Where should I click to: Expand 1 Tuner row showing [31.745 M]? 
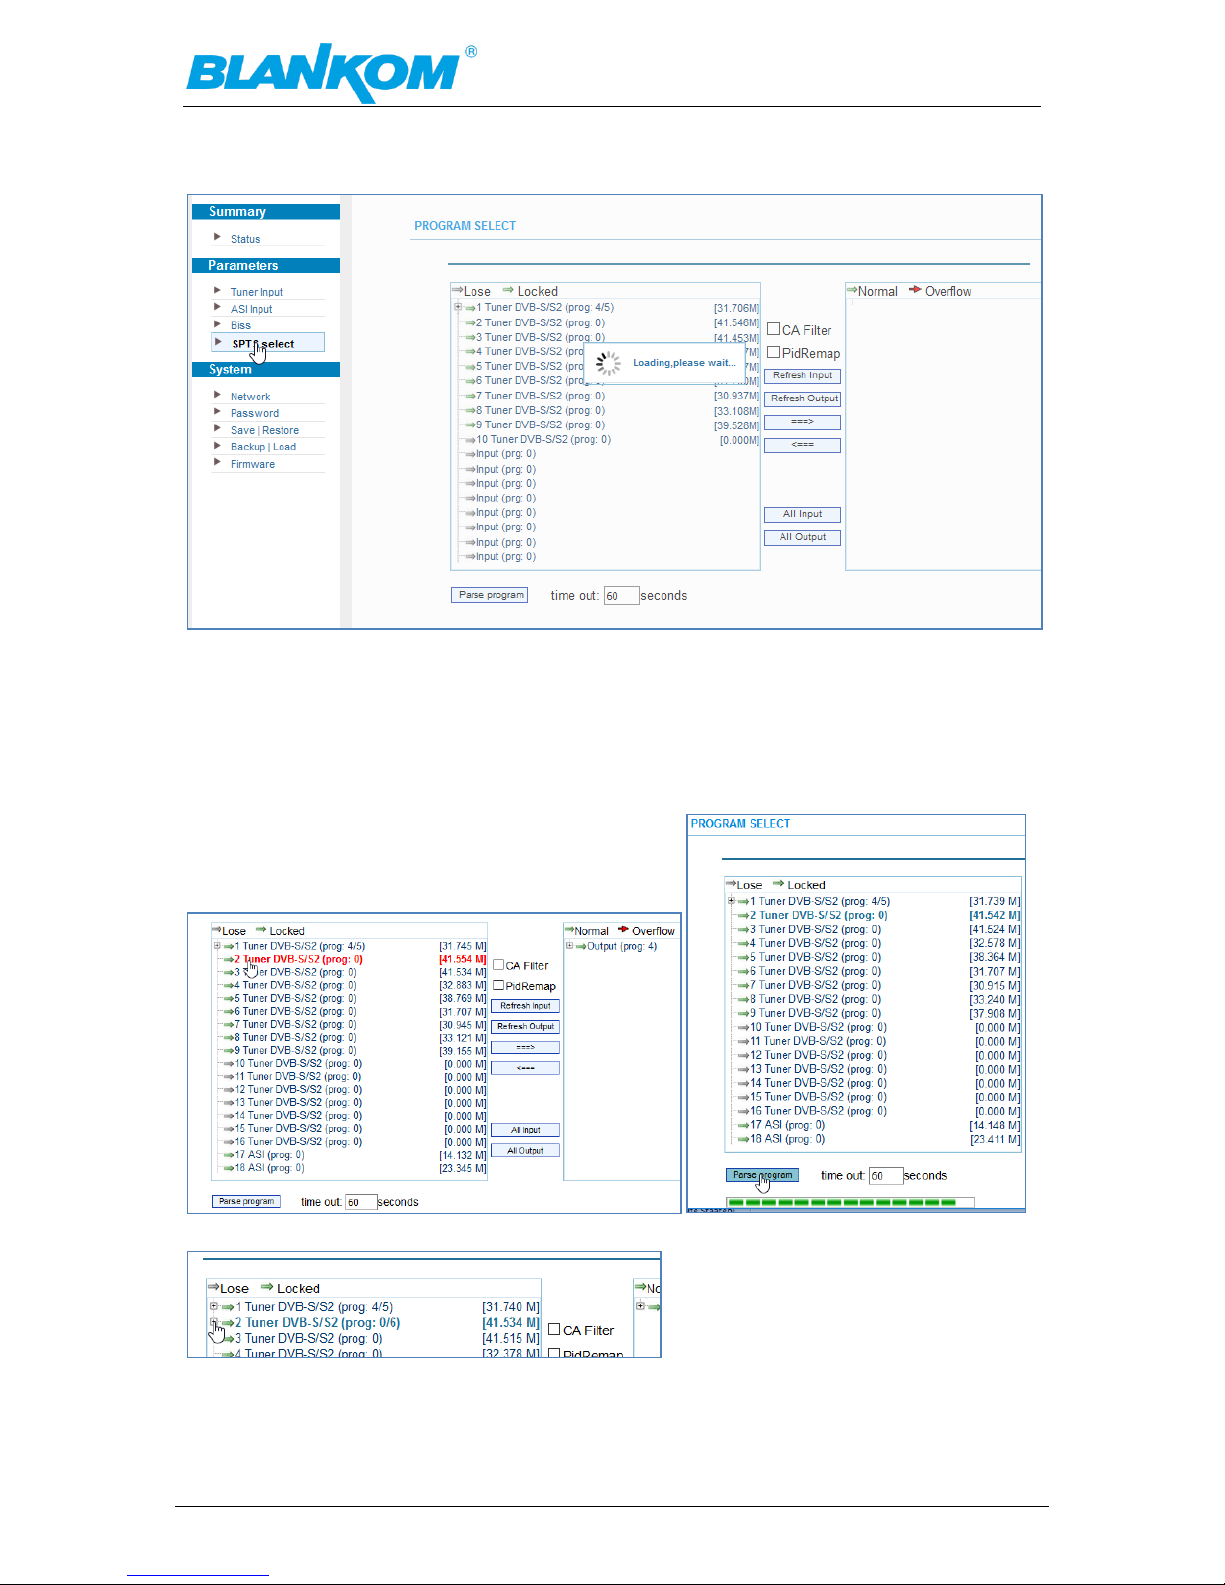click(217, 946)
